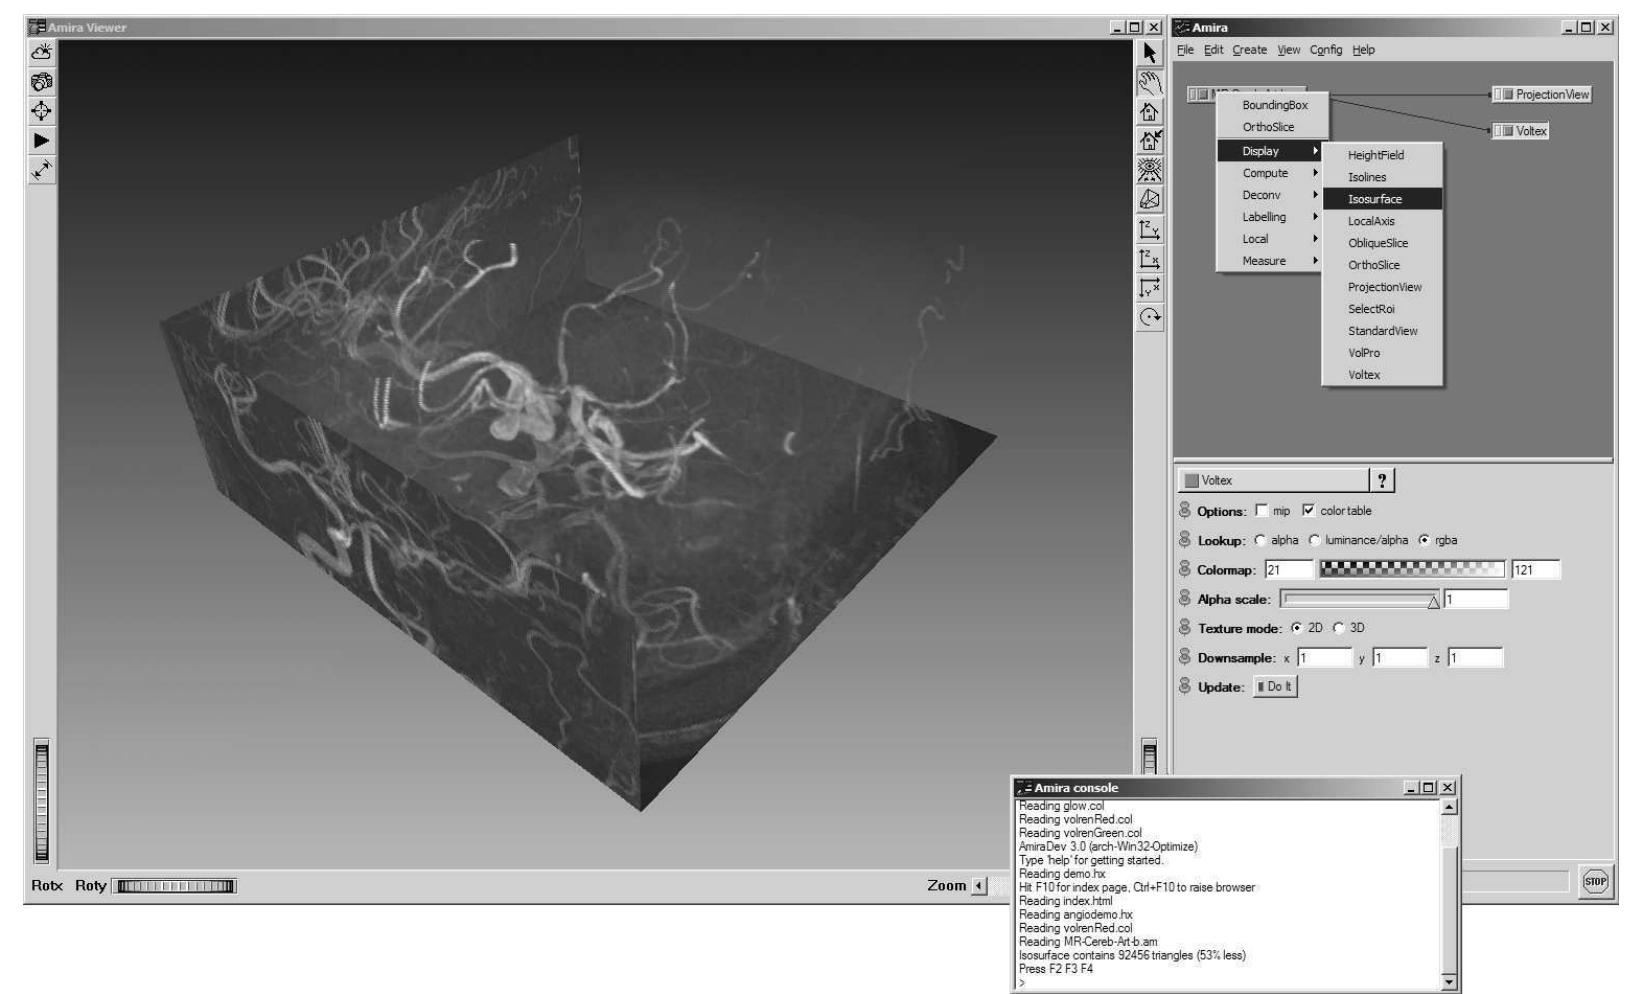Click the Voltex module header button
This screenshot has height=994, width=1634.
pyautogui.click(x=1273, y=481)
